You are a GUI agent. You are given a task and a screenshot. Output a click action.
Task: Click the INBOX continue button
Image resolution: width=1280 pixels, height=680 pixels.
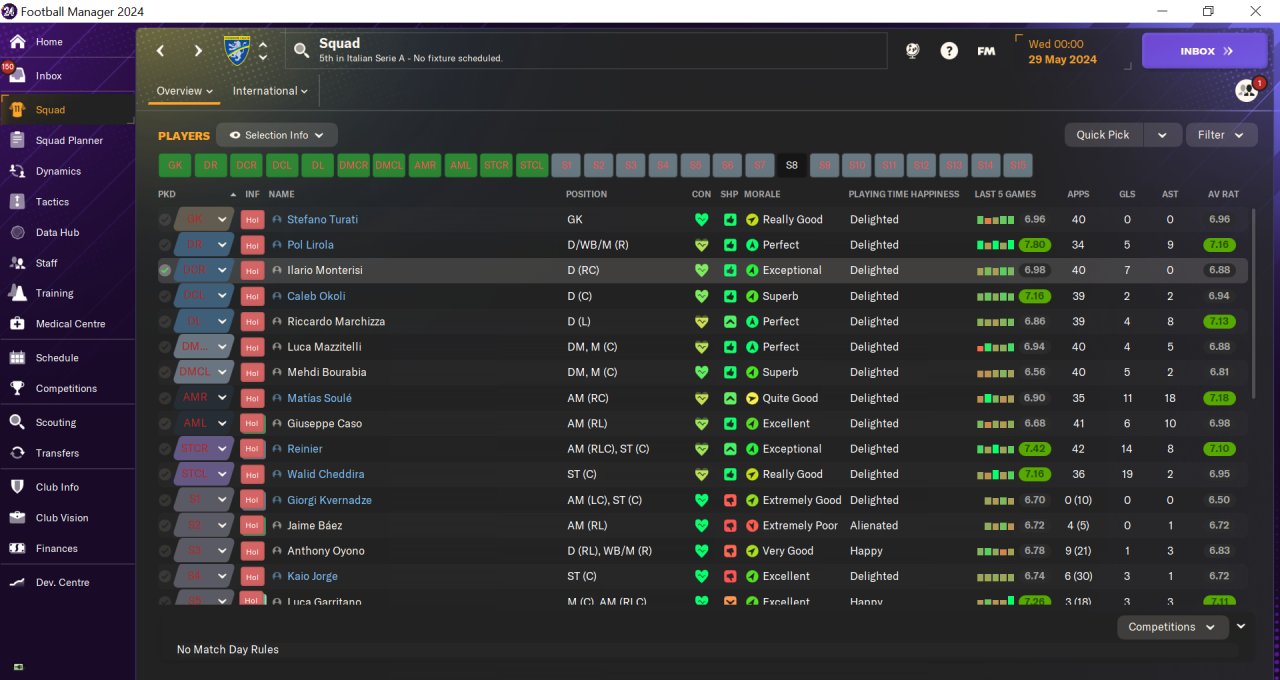pyautogui.click(x=1204, y=51)
